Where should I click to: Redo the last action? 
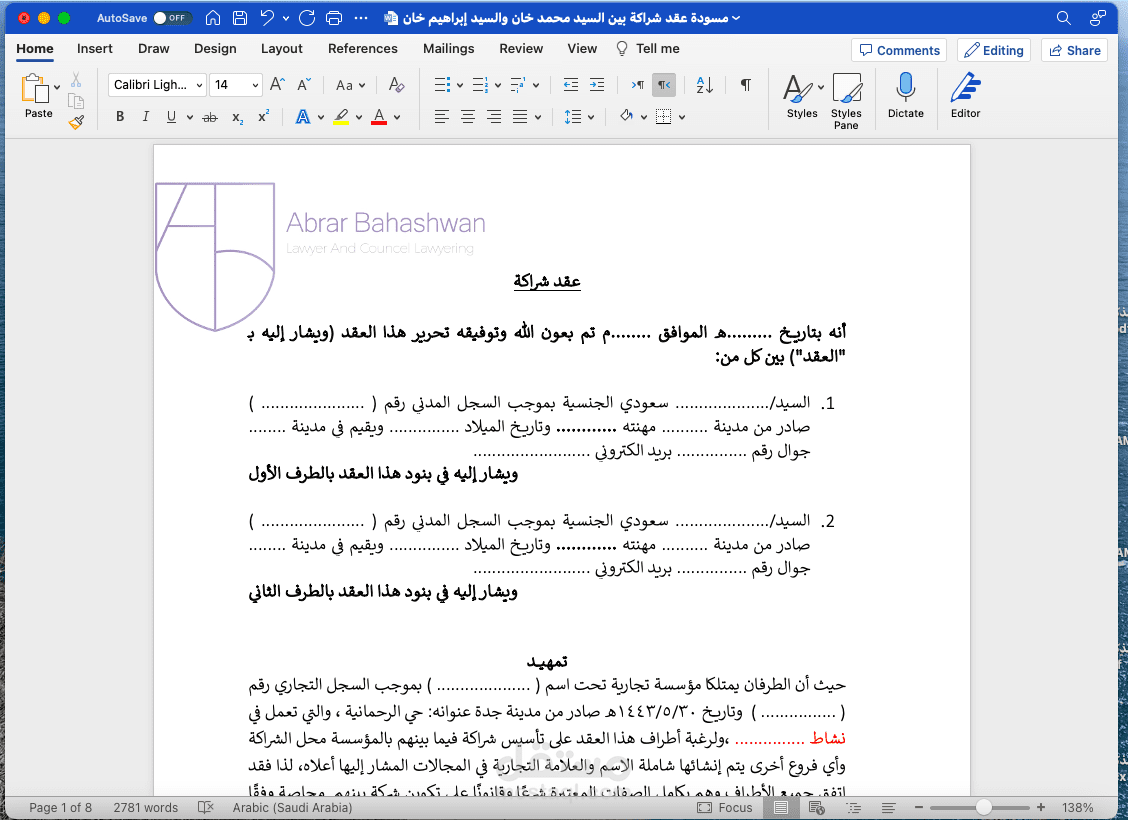click(x=307, y=18)
